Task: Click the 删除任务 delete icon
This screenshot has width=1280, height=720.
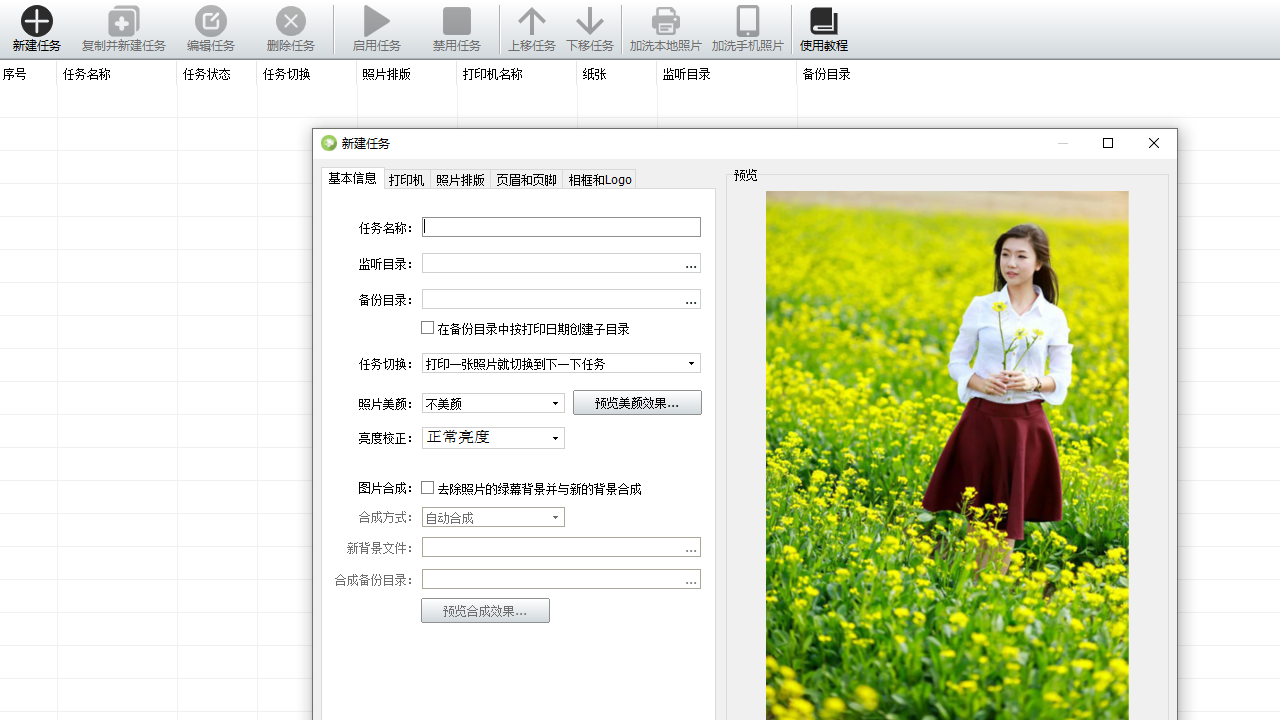Action: click(x=291, y=21)
